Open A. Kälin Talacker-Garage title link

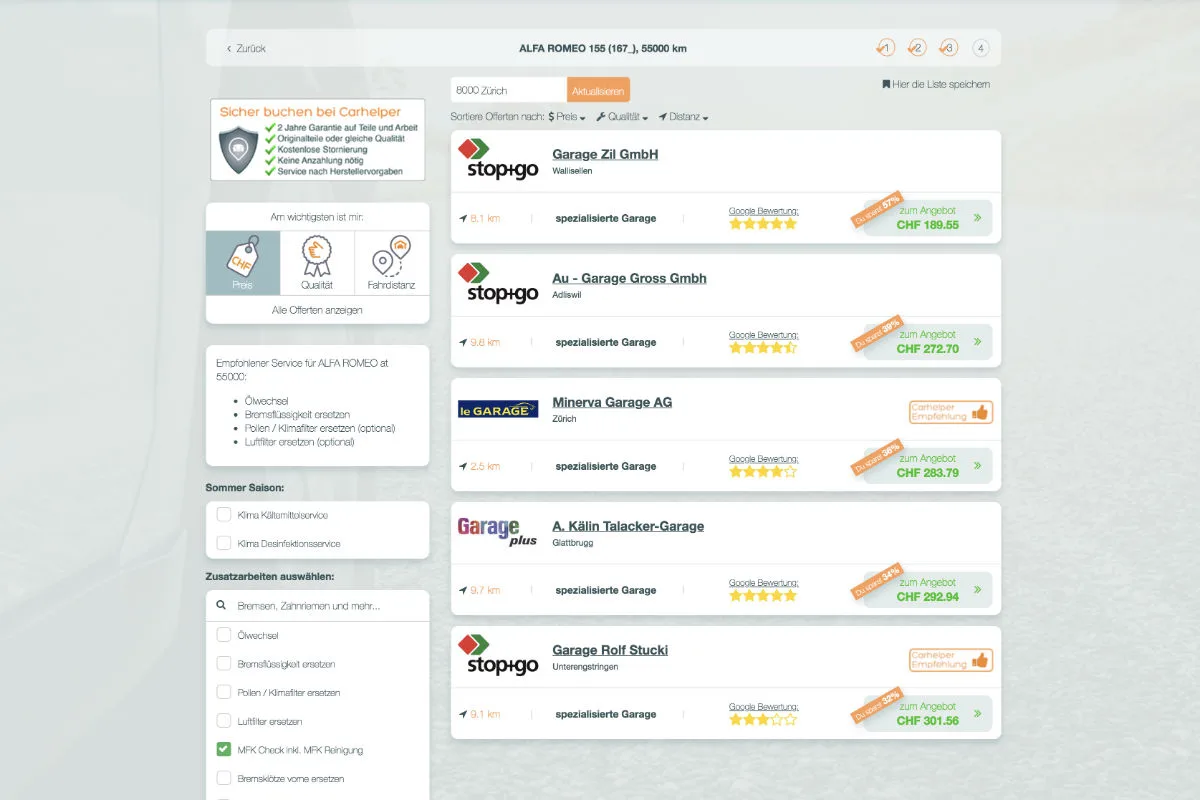pos(628,526)
